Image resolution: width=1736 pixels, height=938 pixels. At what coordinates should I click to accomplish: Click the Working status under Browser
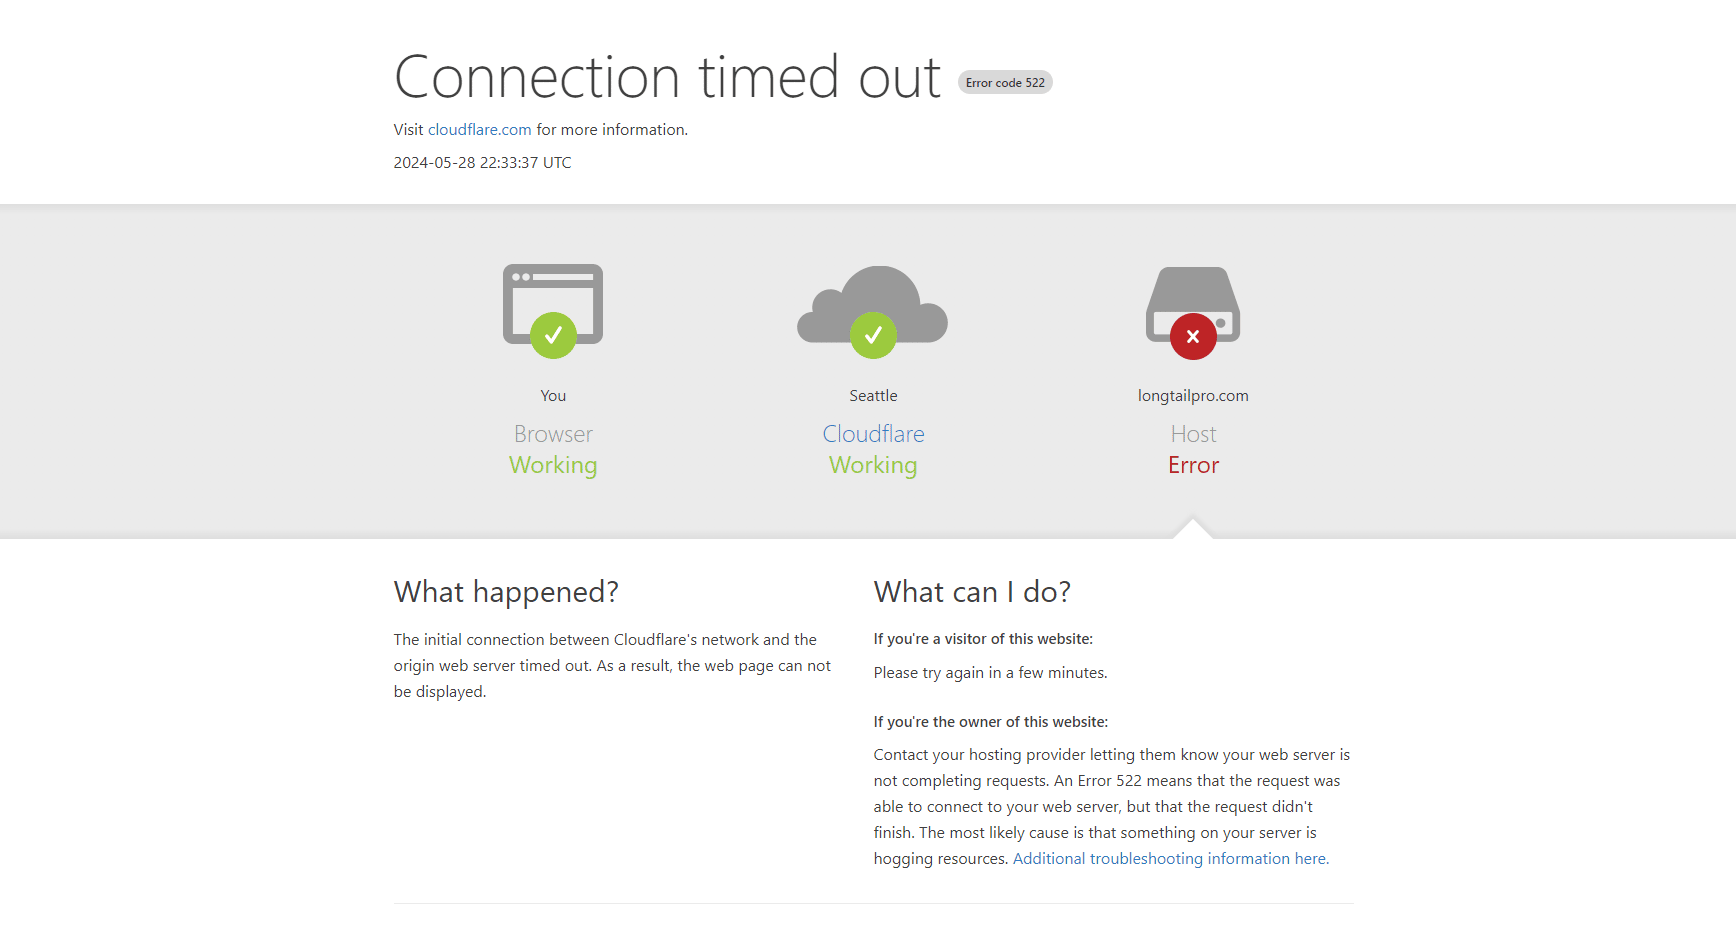tap(553, 465)
